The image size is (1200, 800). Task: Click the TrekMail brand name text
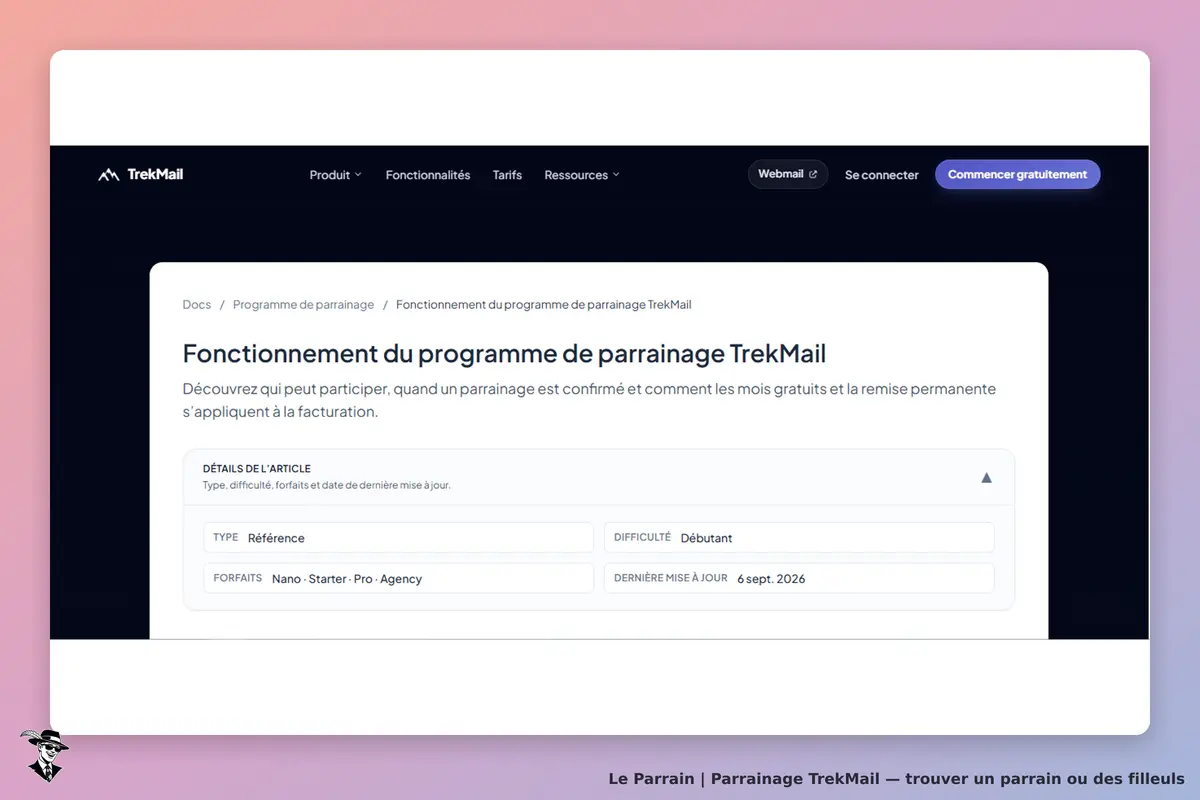tap(155, 174)
